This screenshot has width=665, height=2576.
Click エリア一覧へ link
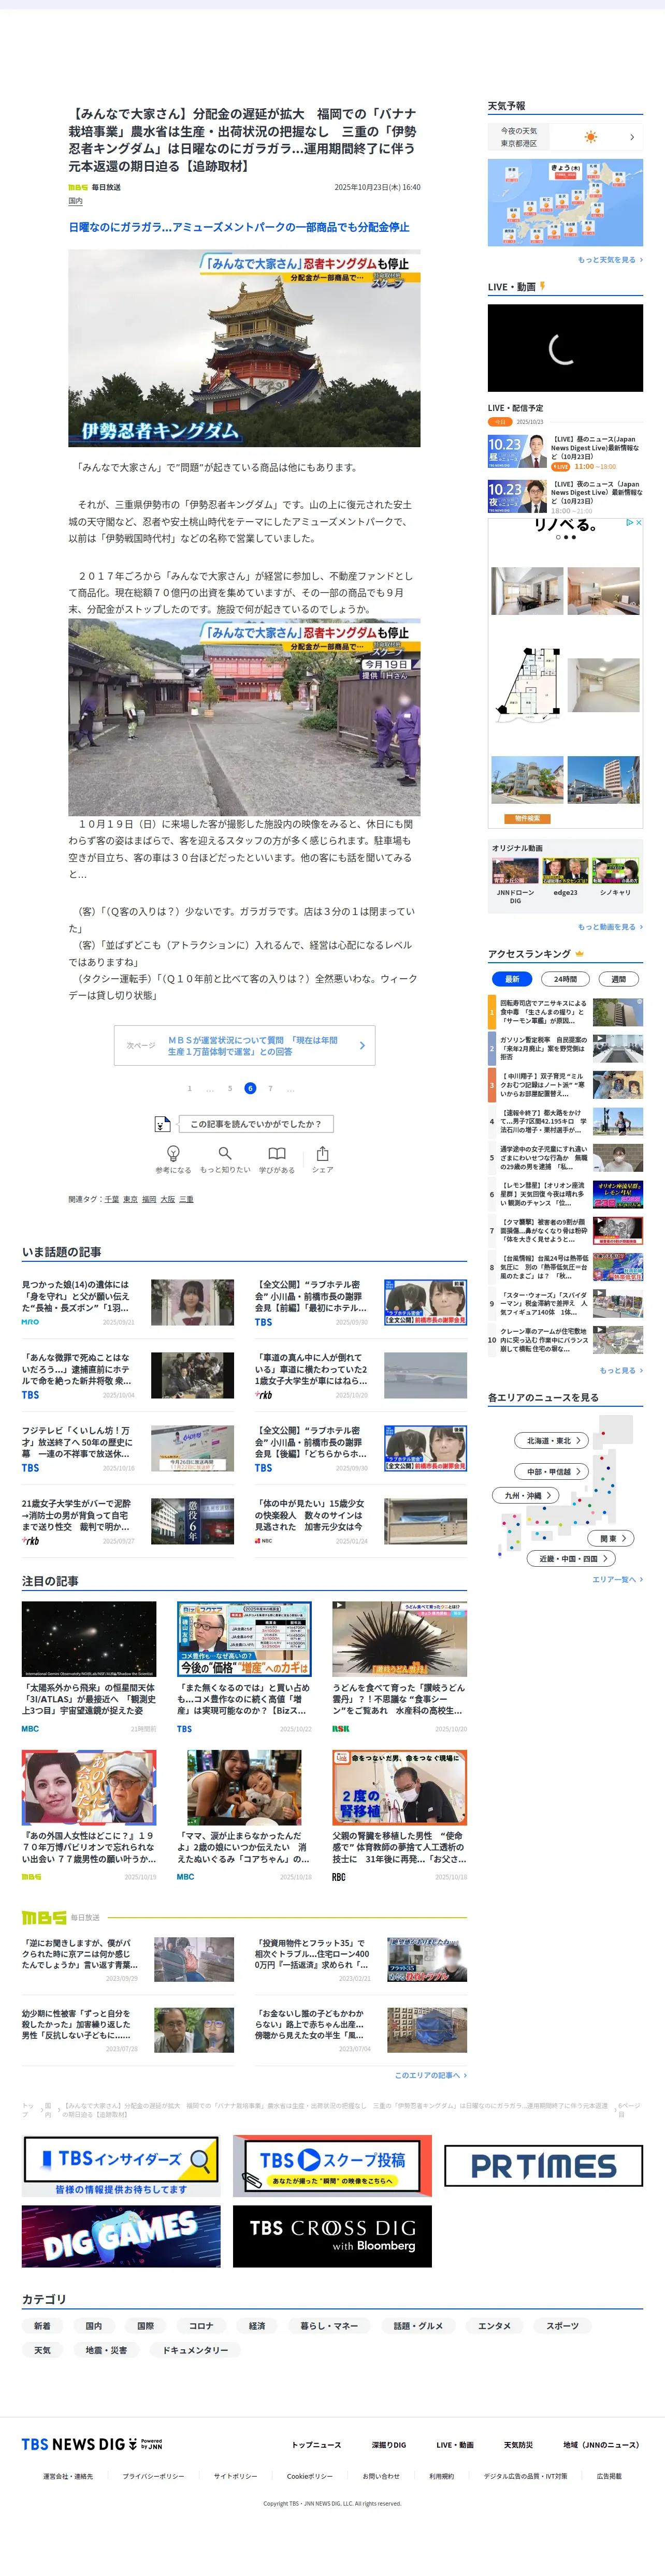pyautogui.click(x=617, y=1579)
